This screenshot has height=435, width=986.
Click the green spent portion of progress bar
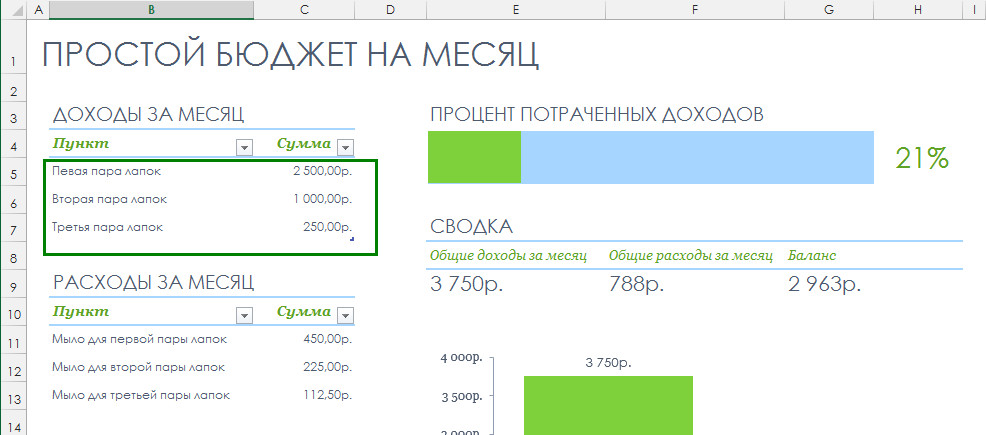pos(475,157)
